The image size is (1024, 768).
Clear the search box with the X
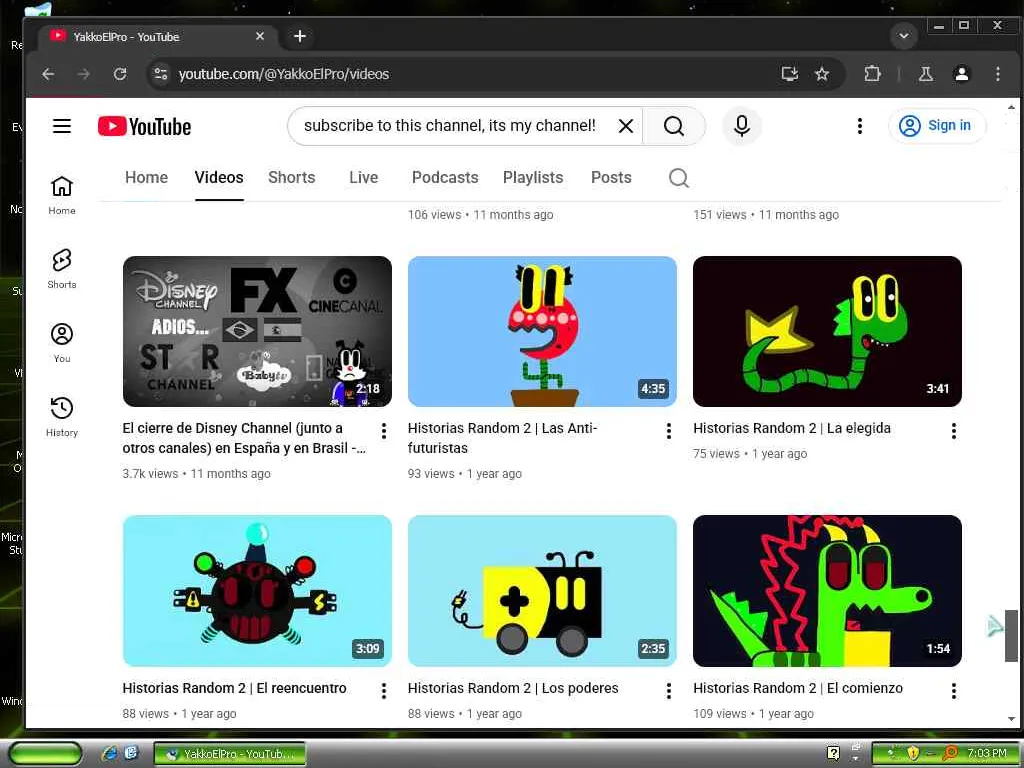[x=626, y=125]
